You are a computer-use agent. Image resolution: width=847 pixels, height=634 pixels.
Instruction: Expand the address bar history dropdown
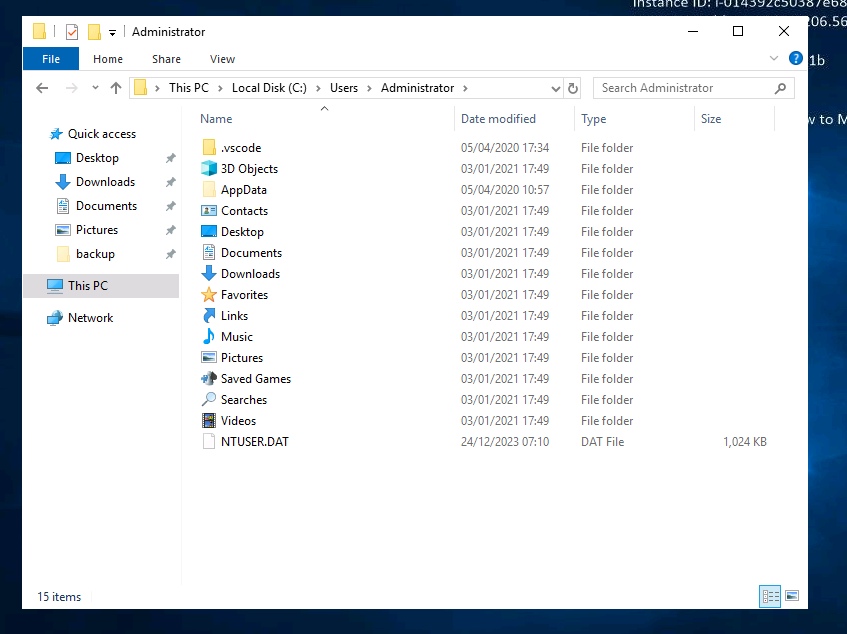555,88
